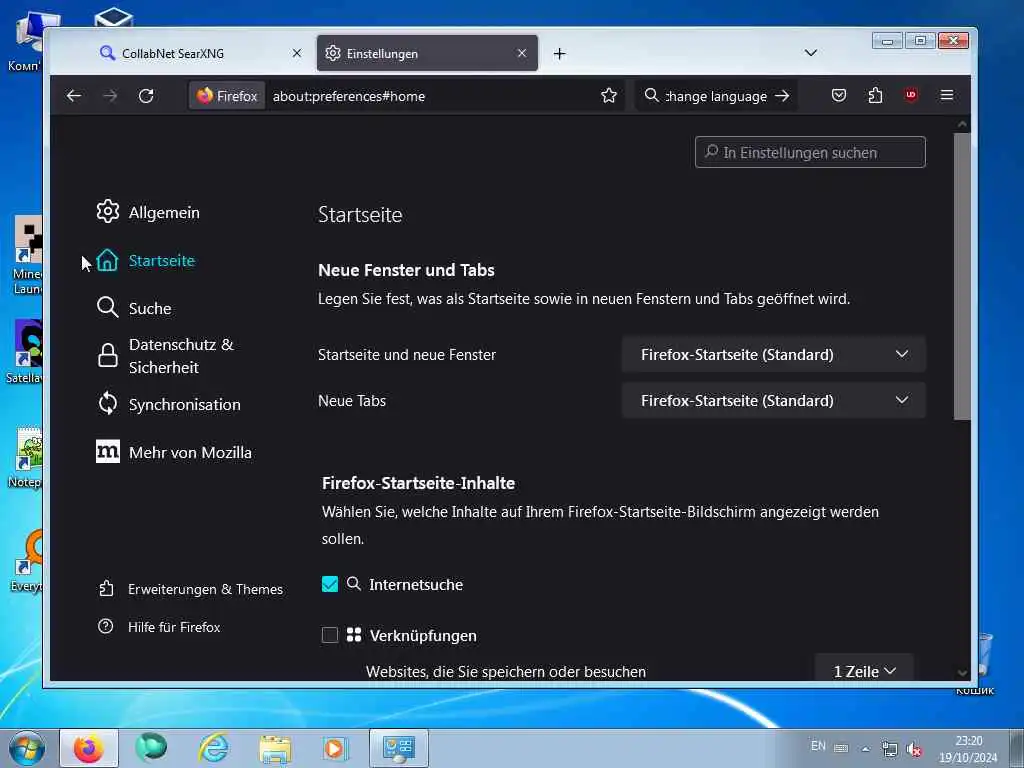
Task: Click the Firefox-Startseite-Inhalte heading
Action: tap(419, 483)
